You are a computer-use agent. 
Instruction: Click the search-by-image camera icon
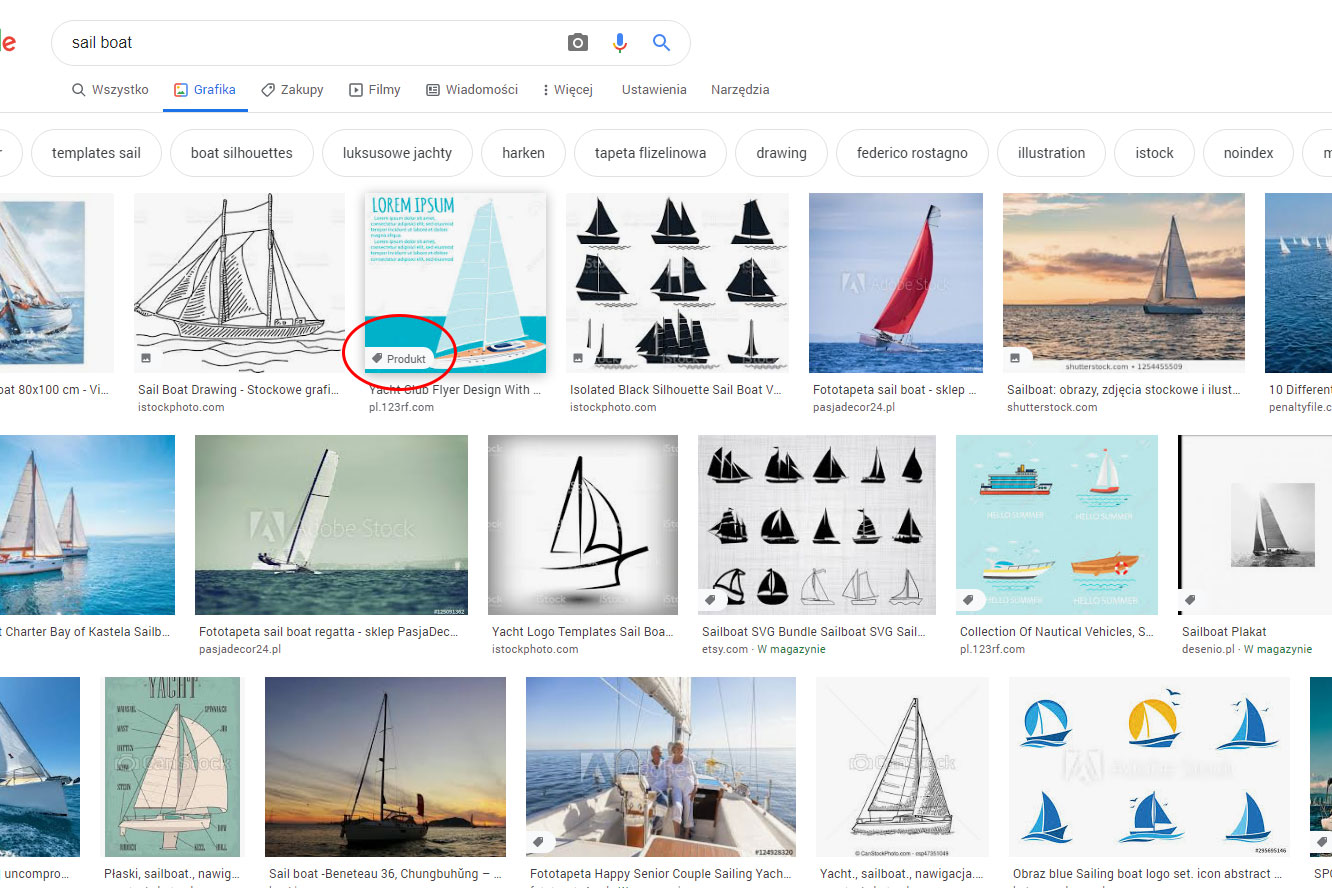click(577, 42)
